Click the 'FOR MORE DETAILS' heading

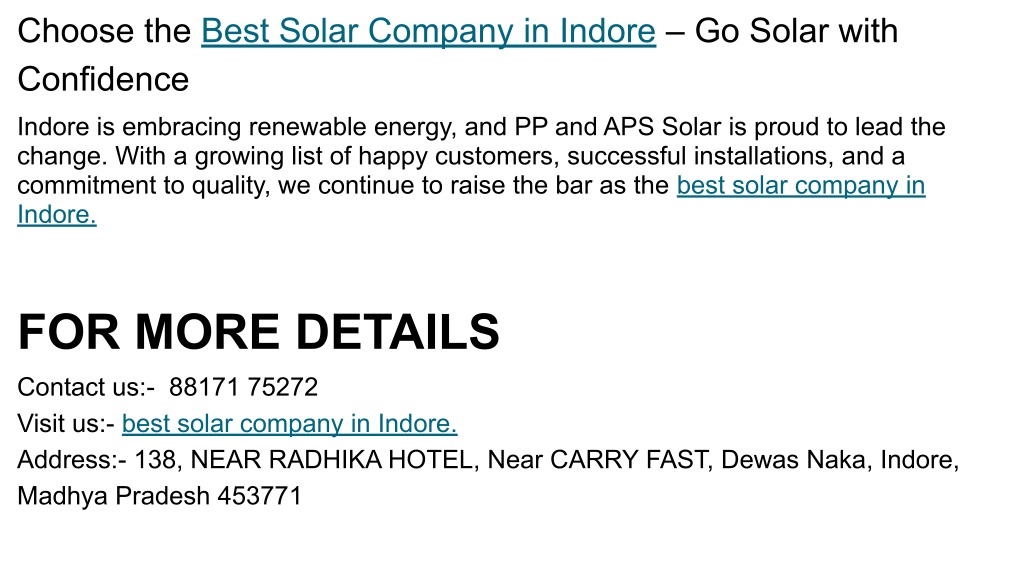259,332
